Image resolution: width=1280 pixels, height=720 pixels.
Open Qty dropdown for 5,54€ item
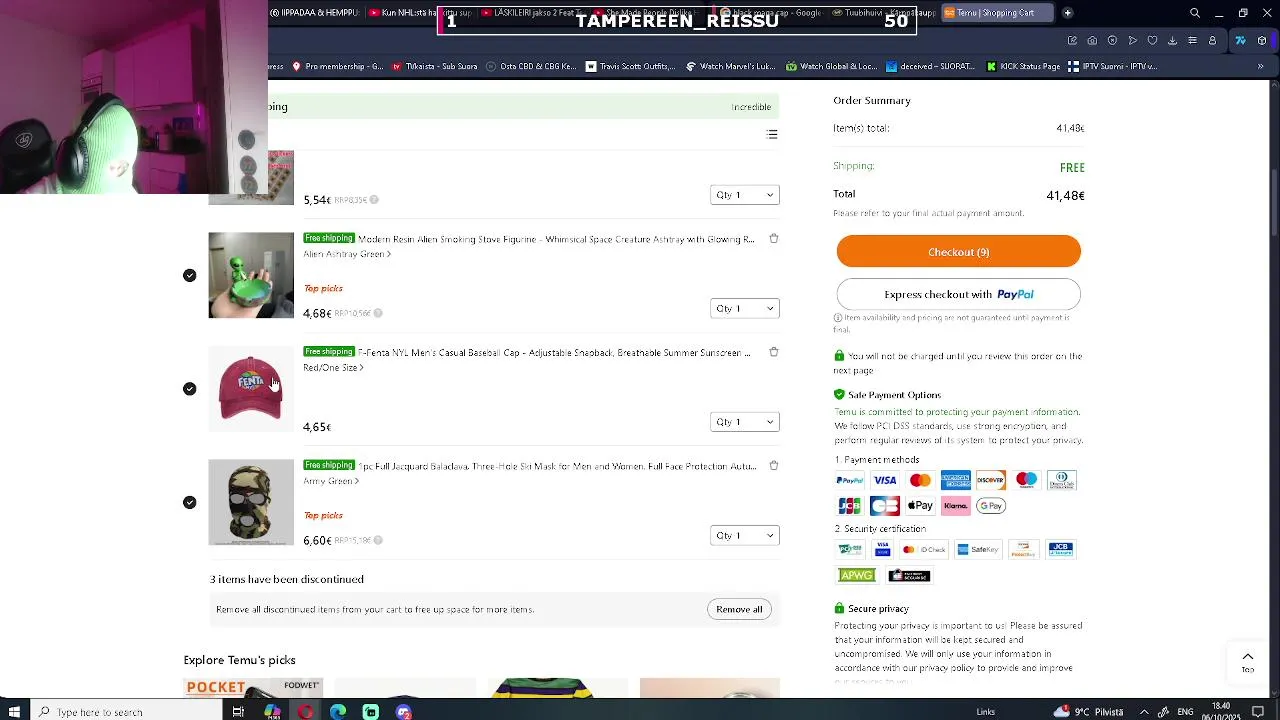pyautogui.click(x=744, y=195)
